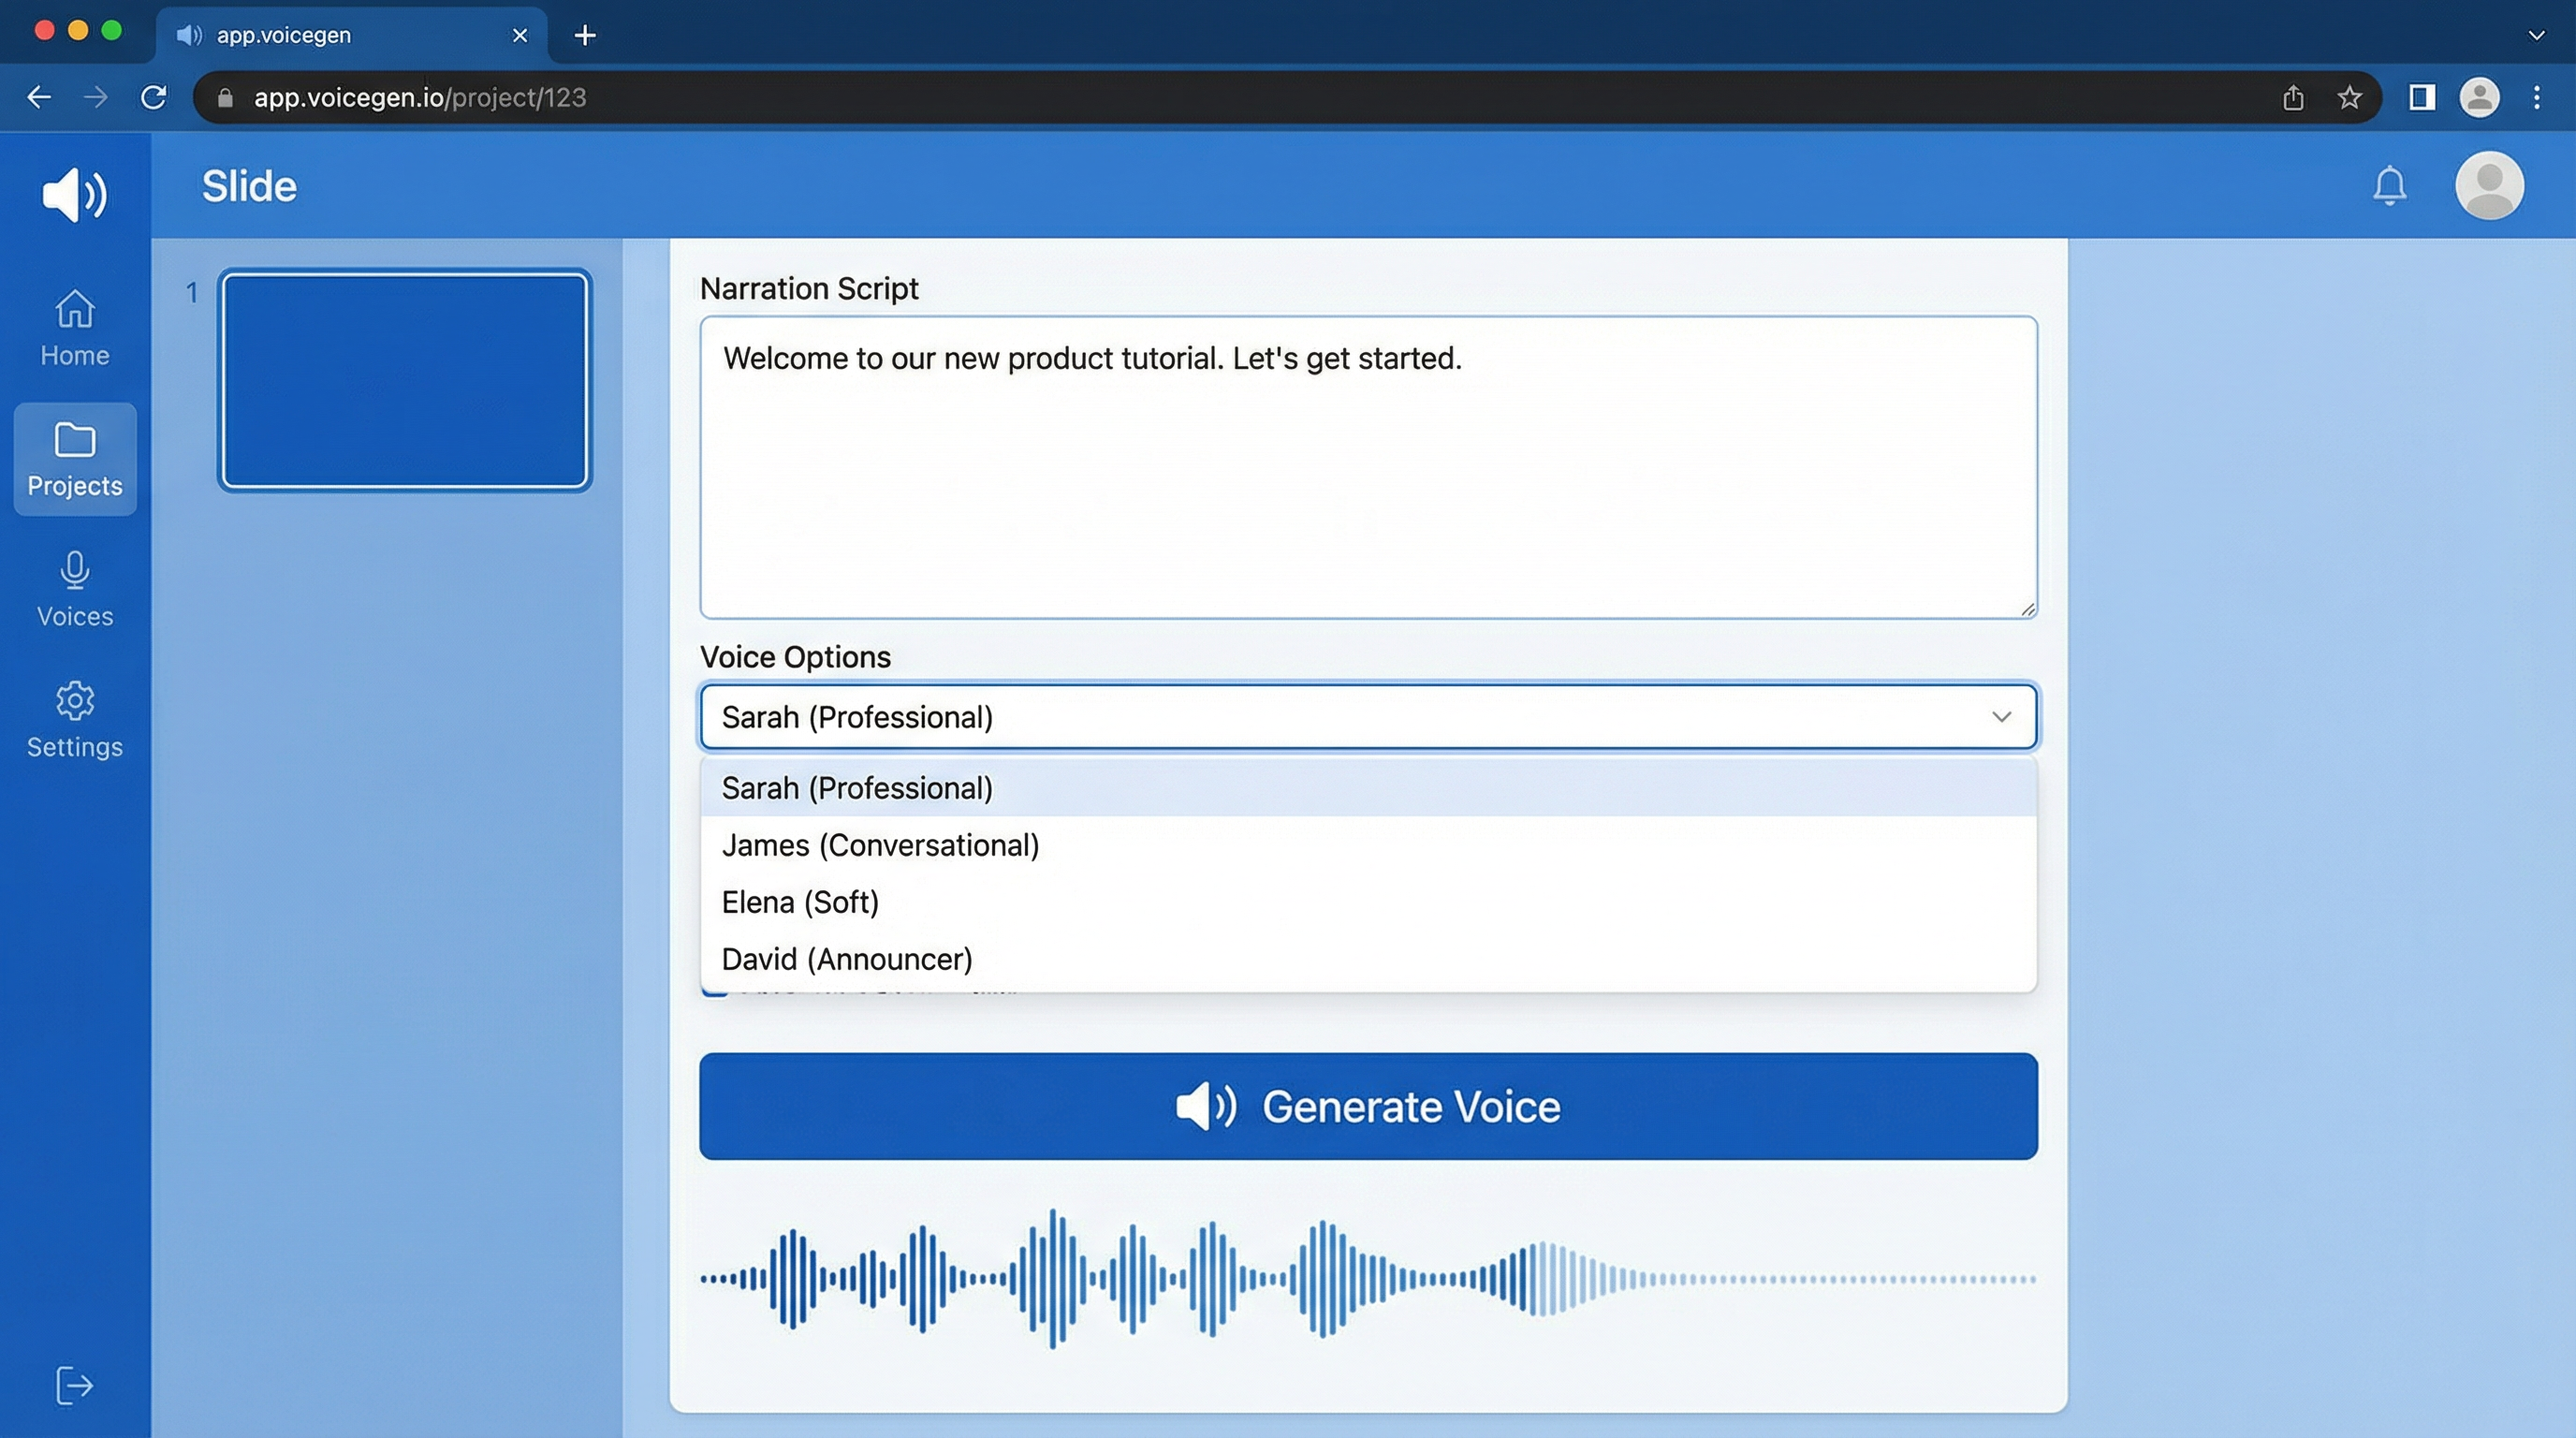The width and height of the screenshot is (2576, 1438).
Task: Choose Elena (Soft) from the voice list
Action: 800,902
